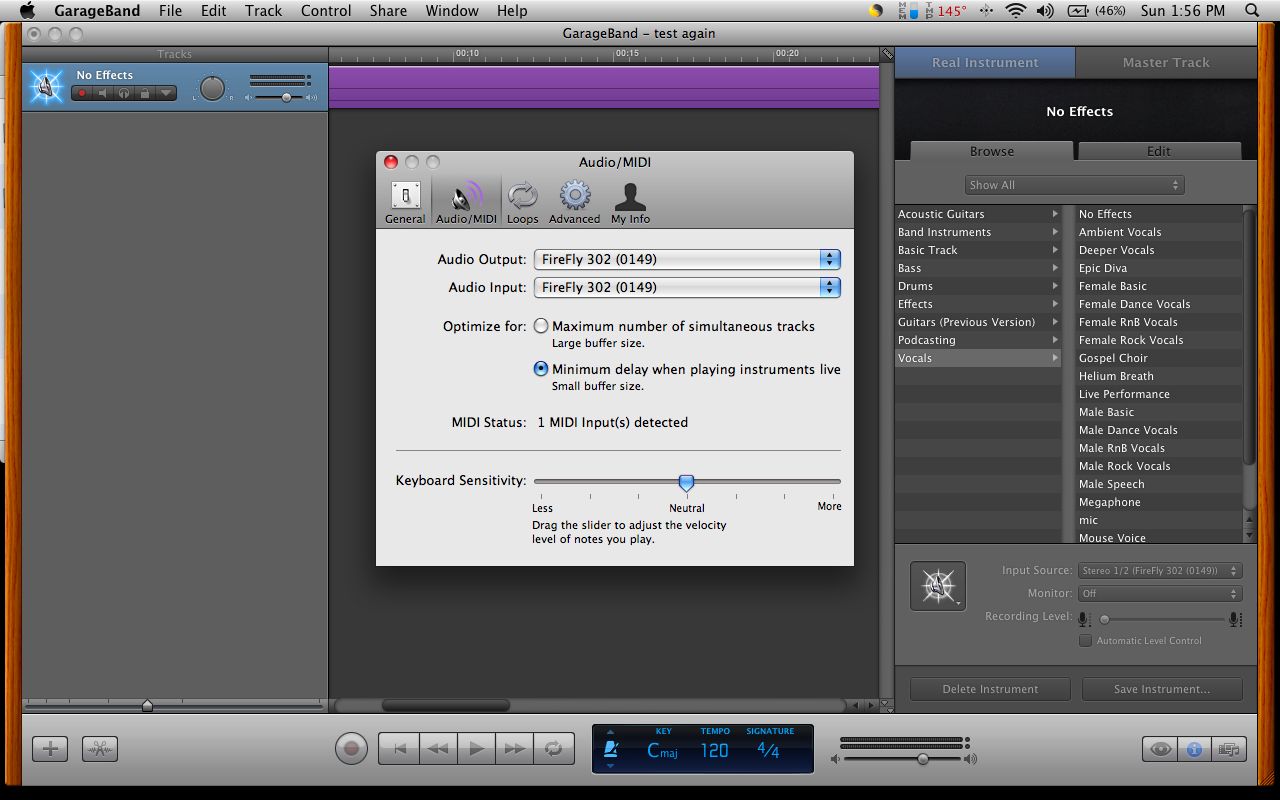Mute the No Effects track
1280x800 pixels.
click(x=102, y=93)
